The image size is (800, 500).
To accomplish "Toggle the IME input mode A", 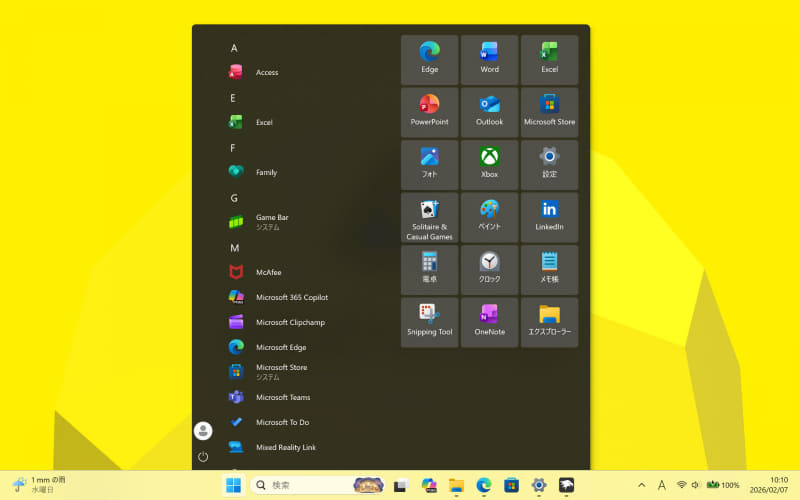I will click(661, 485).
